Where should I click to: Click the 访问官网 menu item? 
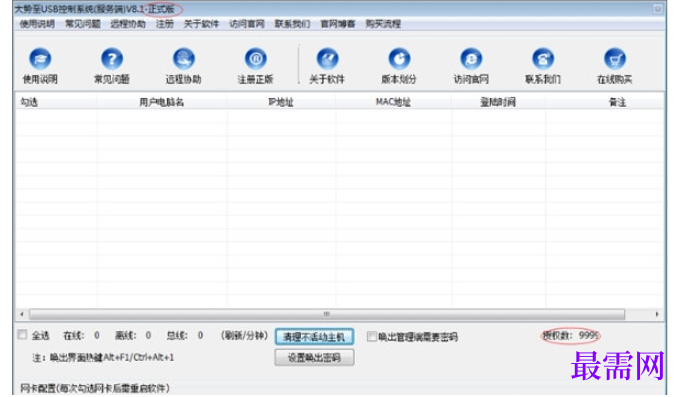247,24
